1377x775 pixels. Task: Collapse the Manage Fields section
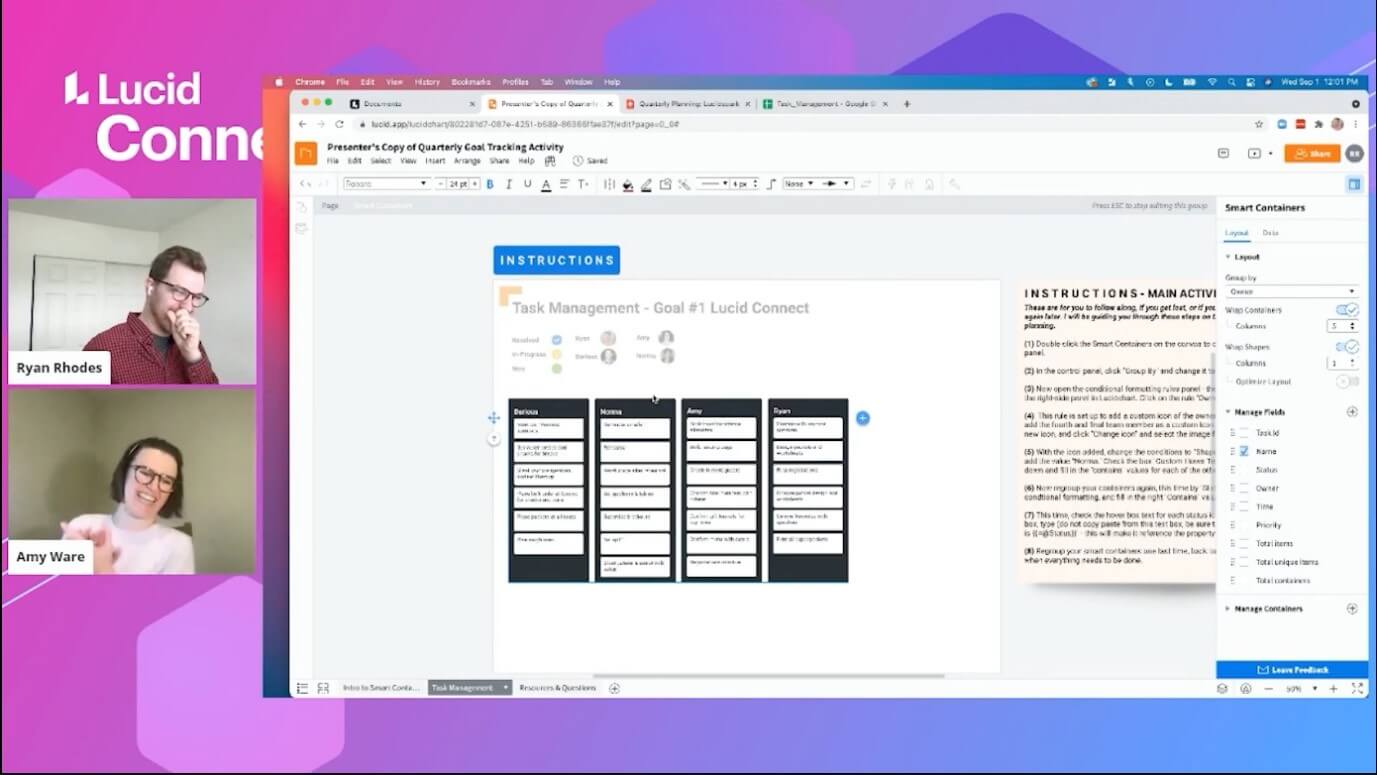tap(1228, 412)
